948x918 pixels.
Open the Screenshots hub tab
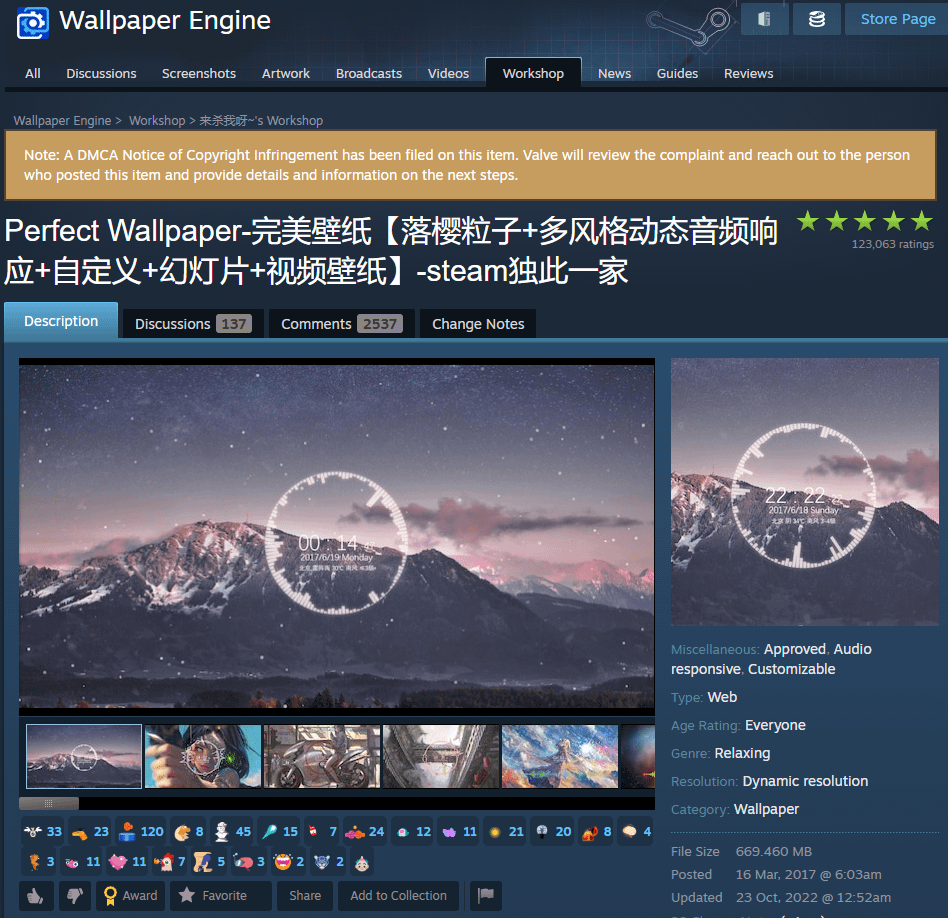[x=199, y=73]
